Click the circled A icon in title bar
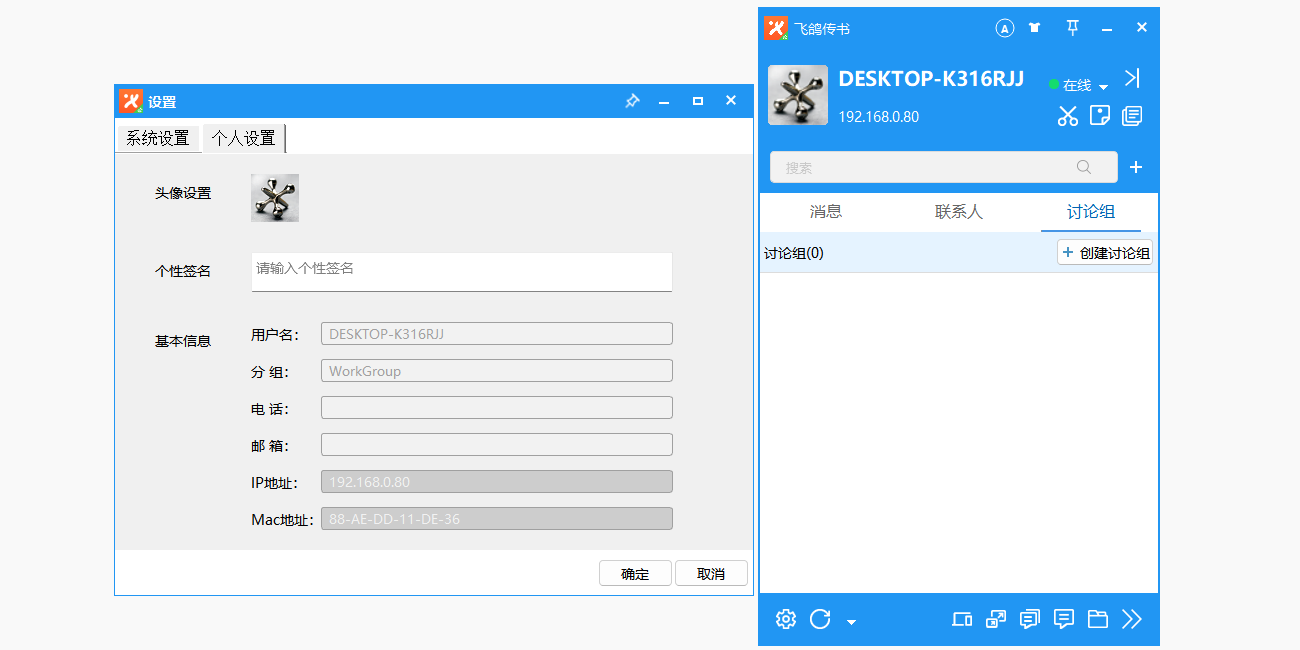This screenshot has width=1300, height=650. tap(1005, 28)
